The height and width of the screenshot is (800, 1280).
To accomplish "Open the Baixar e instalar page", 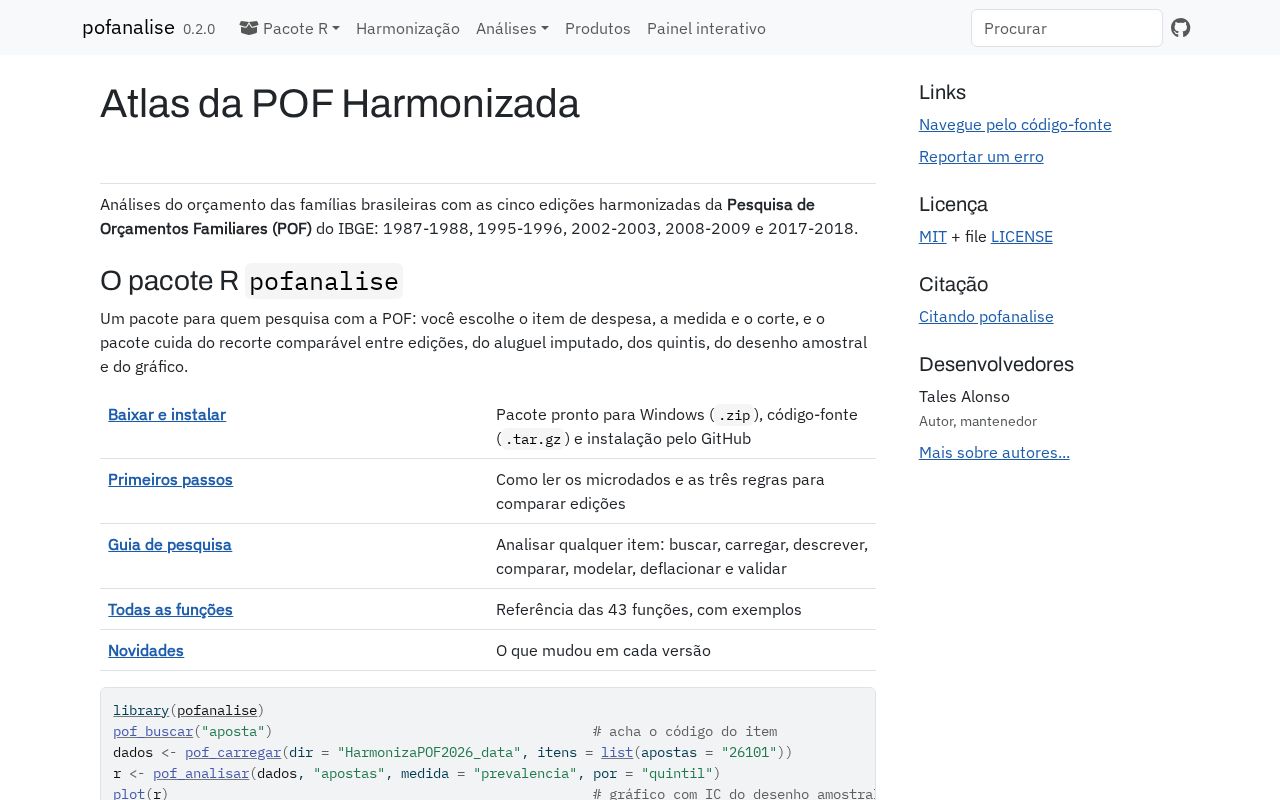I will click(x=167, y=414).
